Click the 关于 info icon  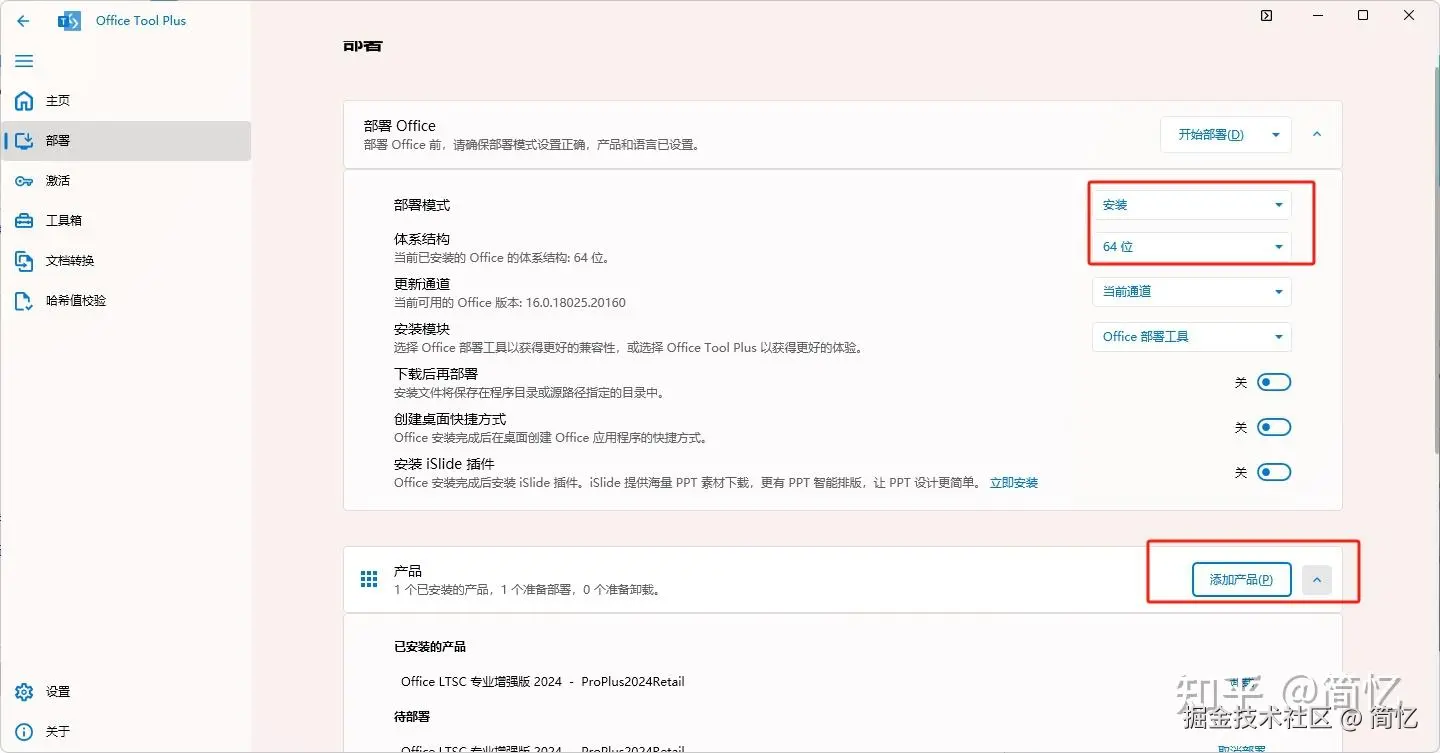[24, 732]
